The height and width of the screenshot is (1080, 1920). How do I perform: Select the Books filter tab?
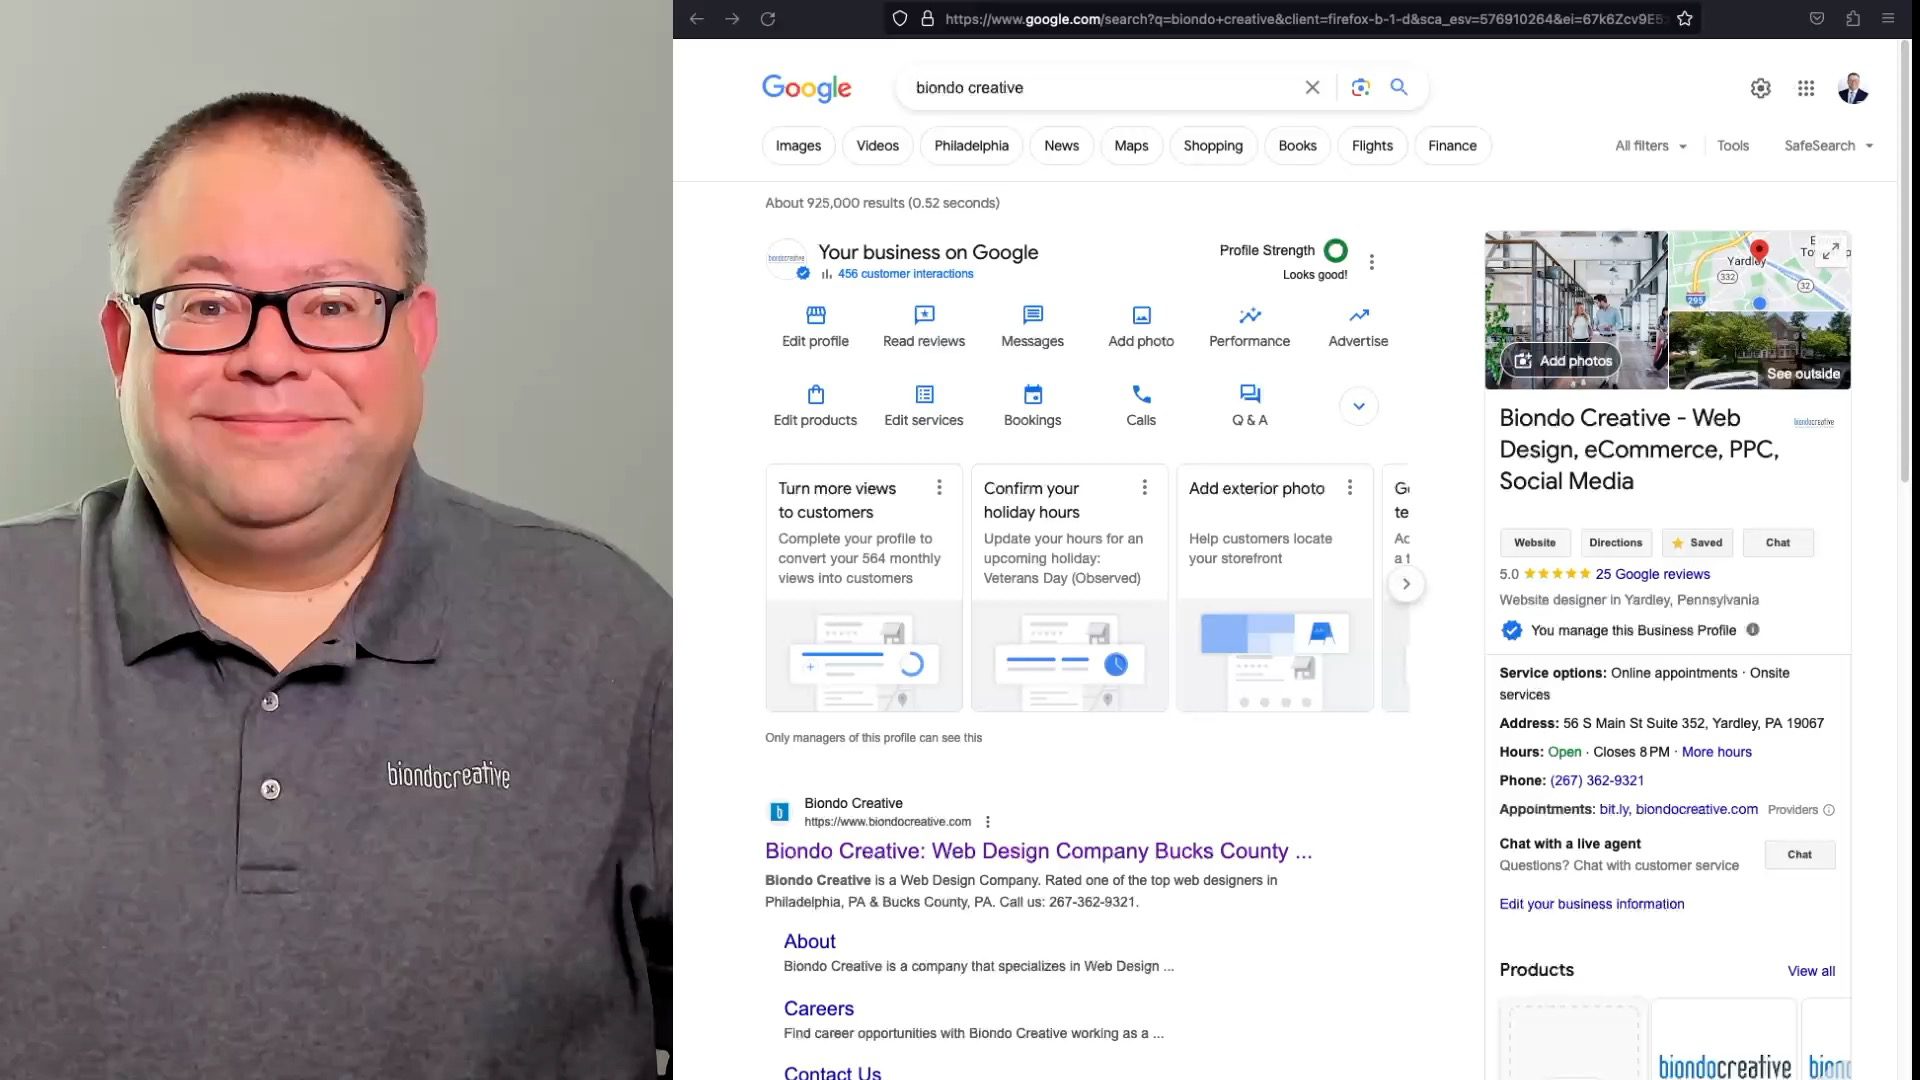[1297, 146]
